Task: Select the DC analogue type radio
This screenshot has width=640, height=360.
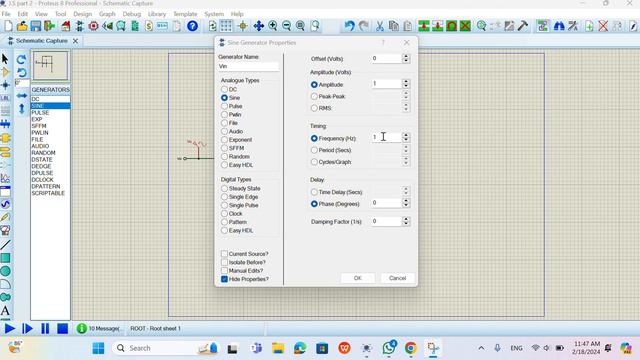Action: tap(224, 89)
